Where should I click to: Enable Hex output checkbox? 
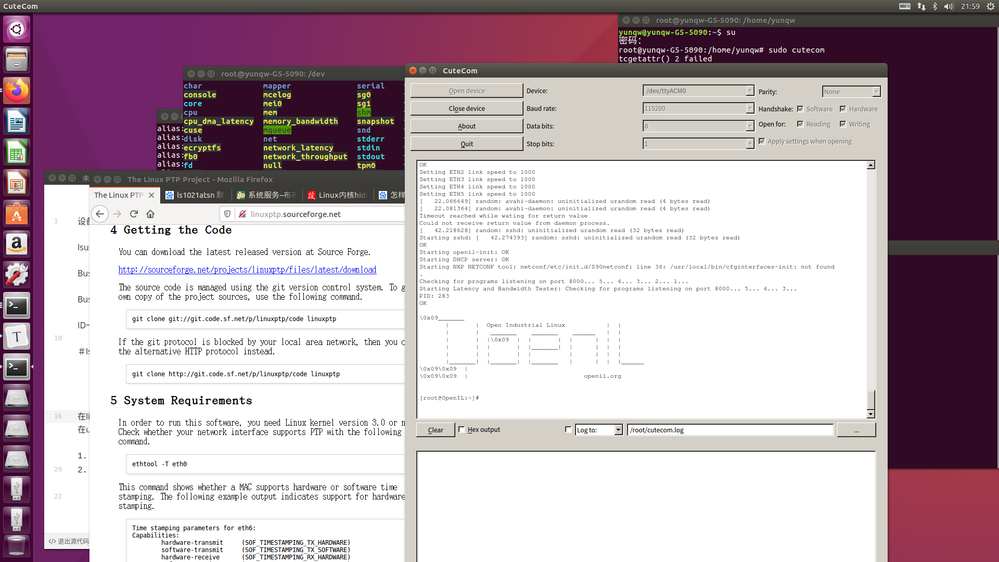coord(462,429)
